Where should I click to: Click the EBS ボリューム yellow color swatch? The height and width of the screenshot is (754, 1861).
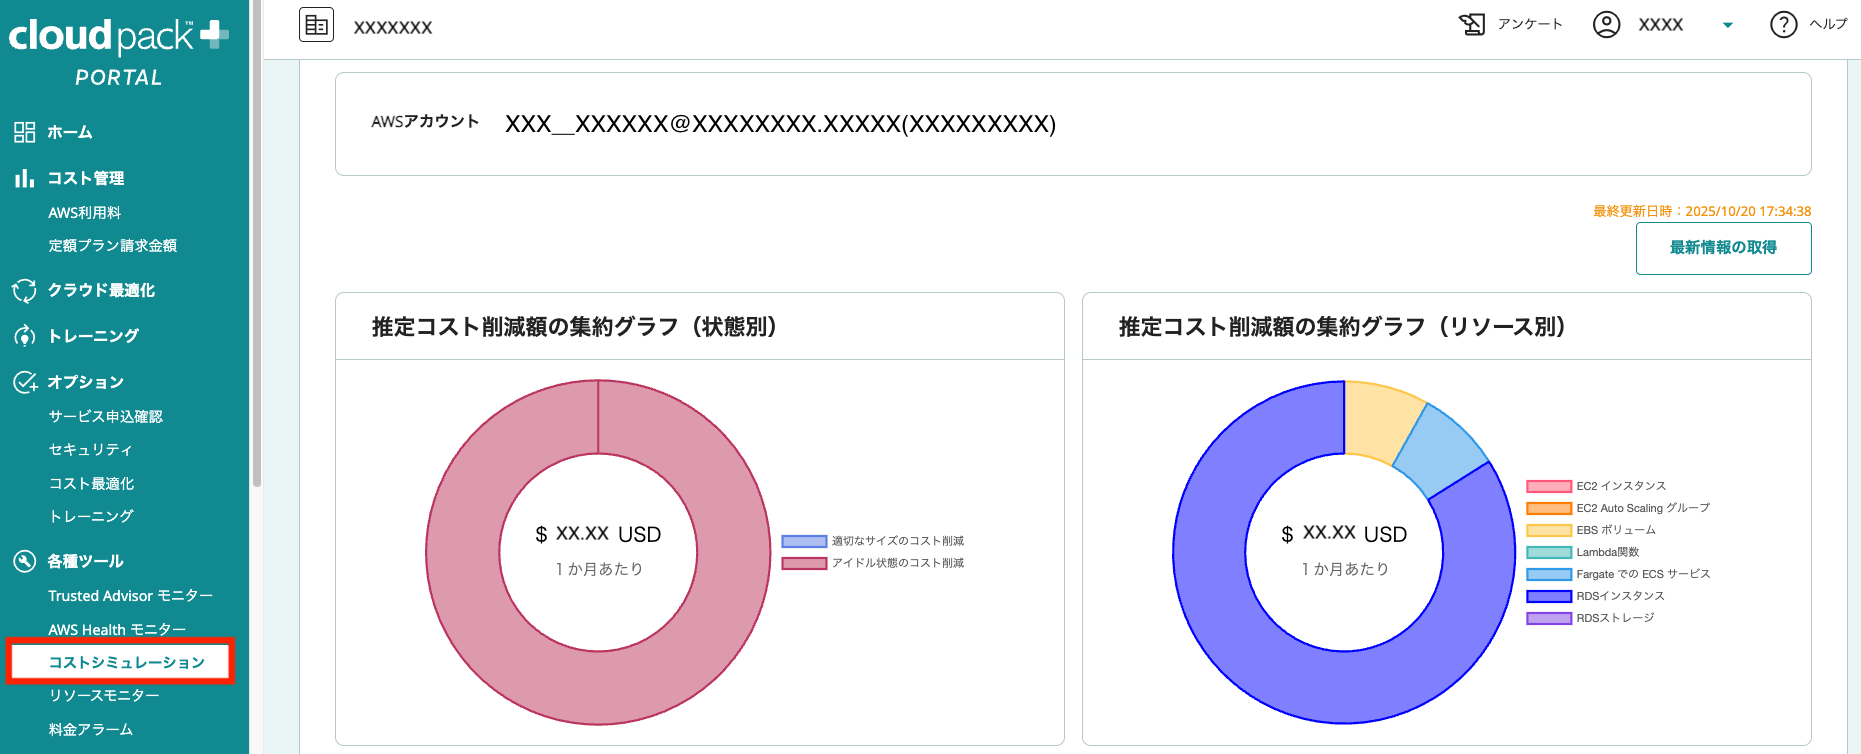(1548, 530)
